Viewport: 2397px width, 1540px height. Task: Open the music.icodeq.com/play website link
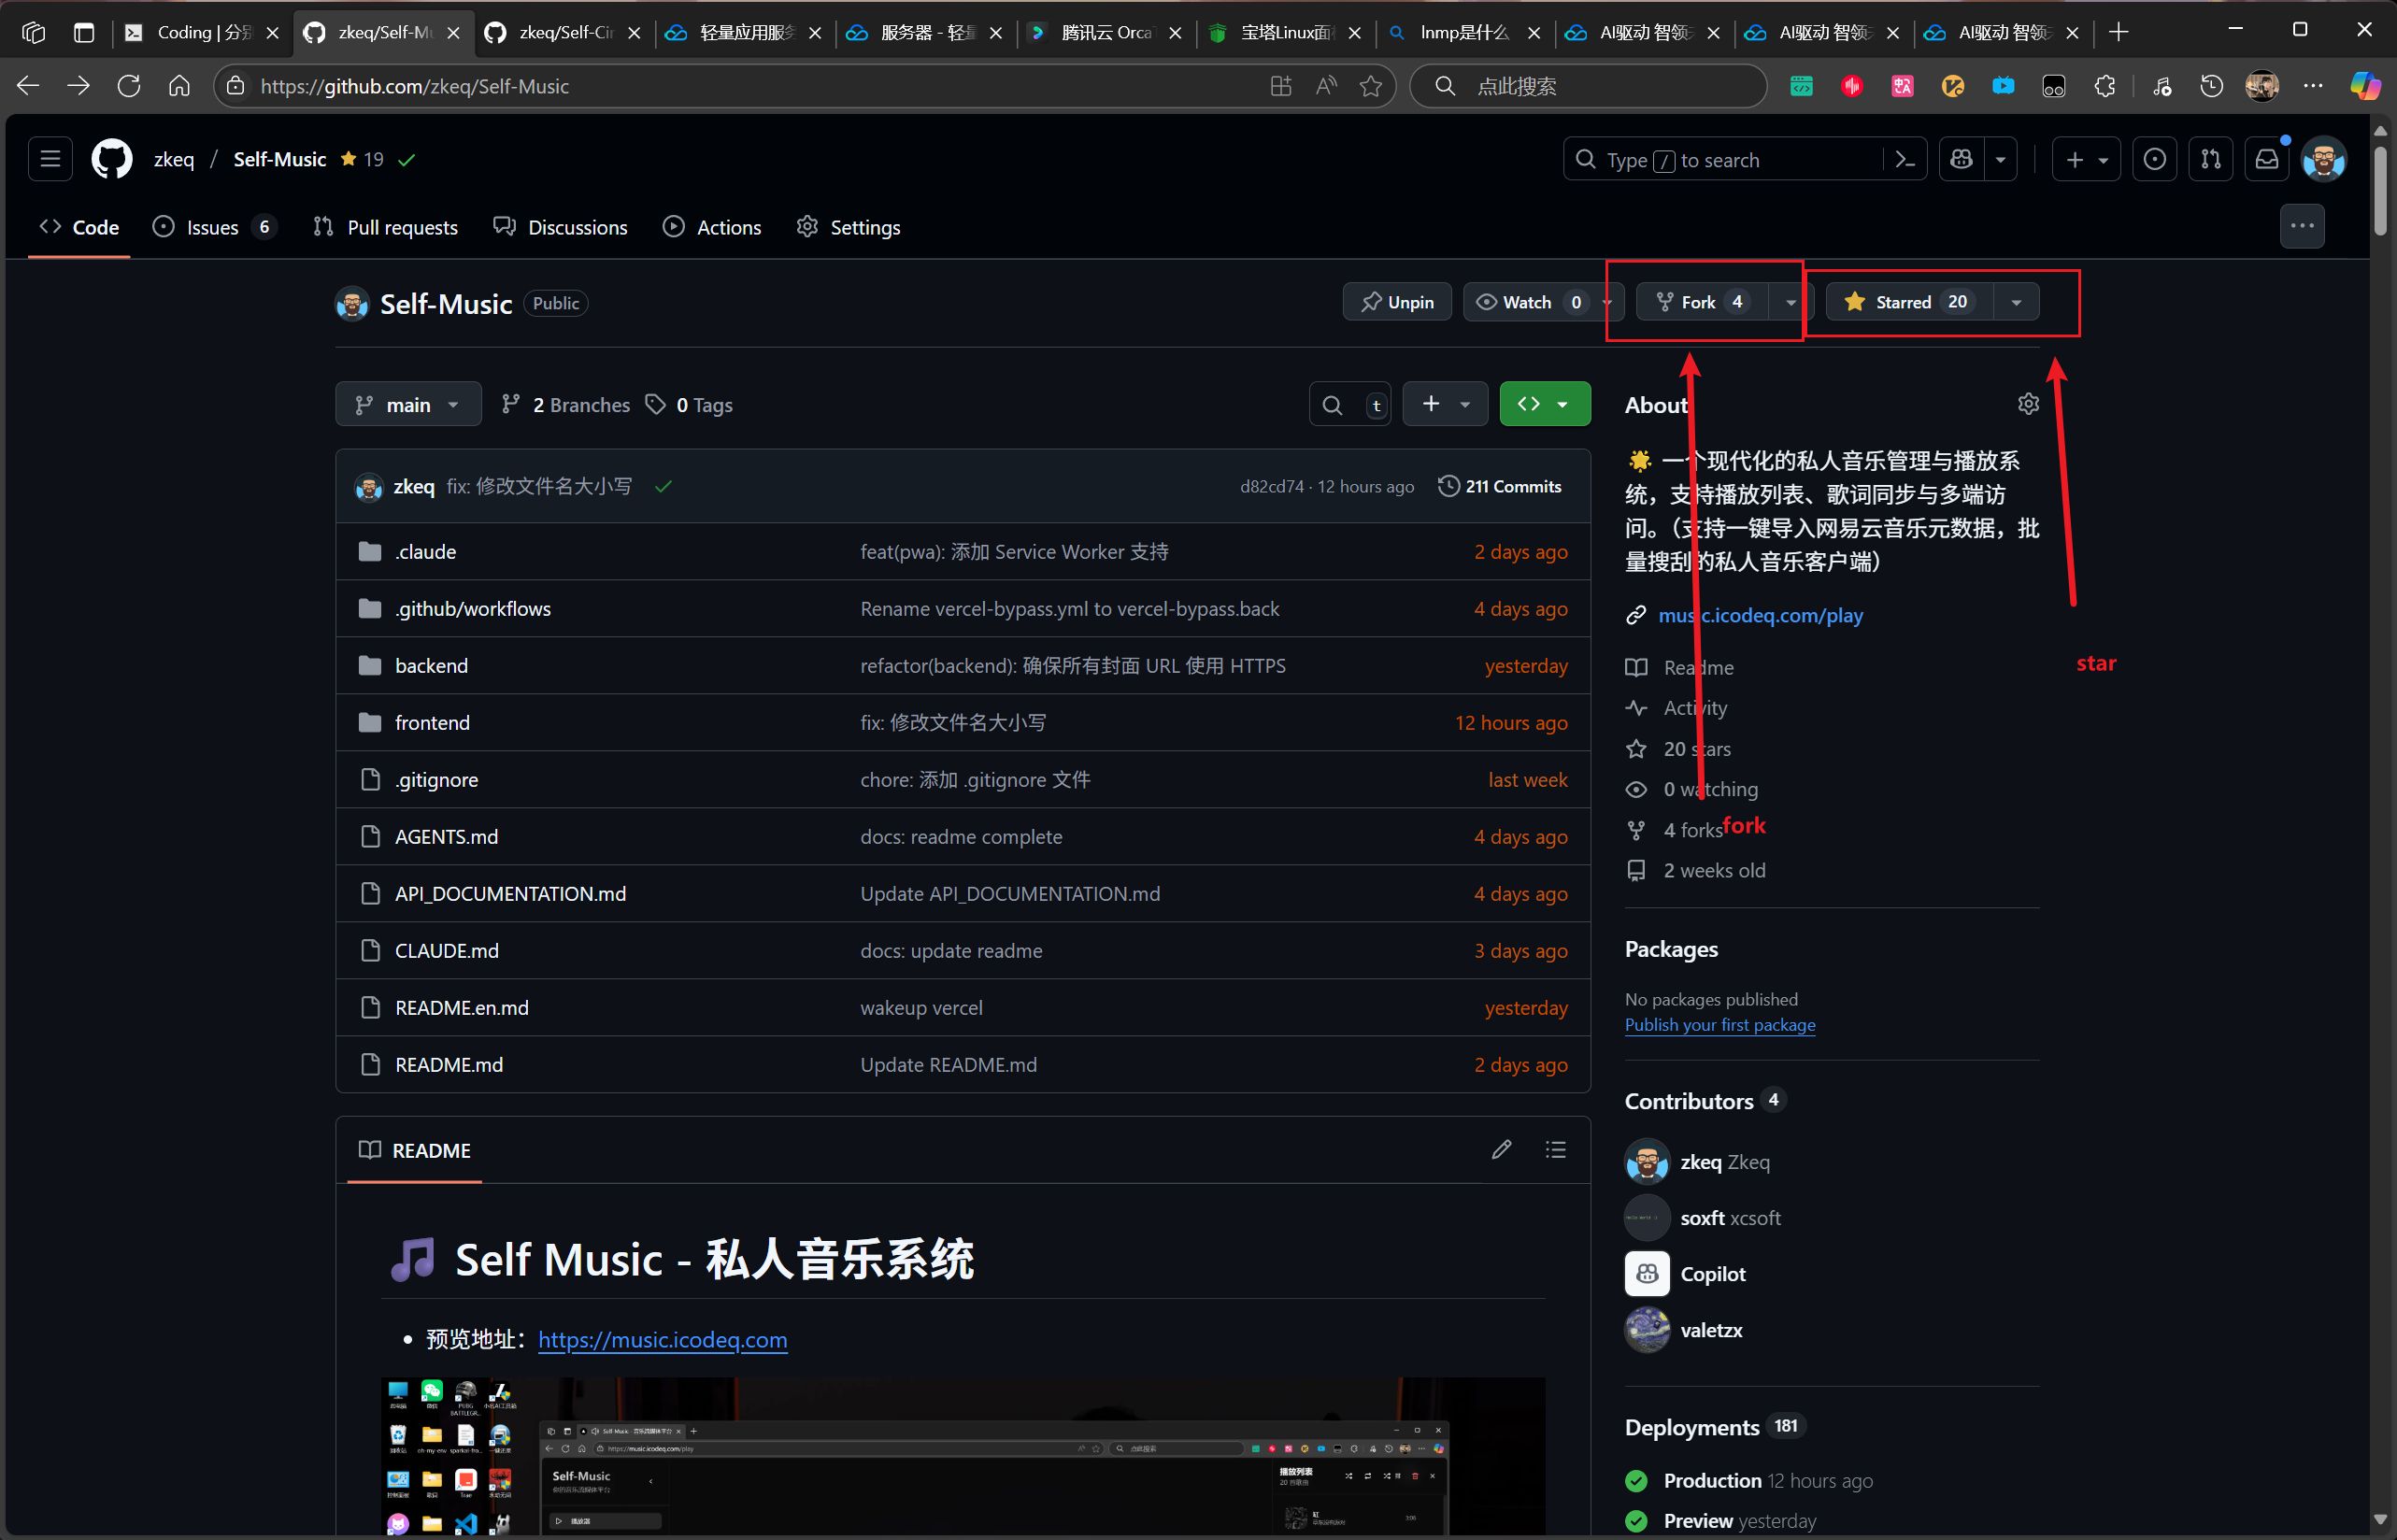click(x=1760, y=615)
